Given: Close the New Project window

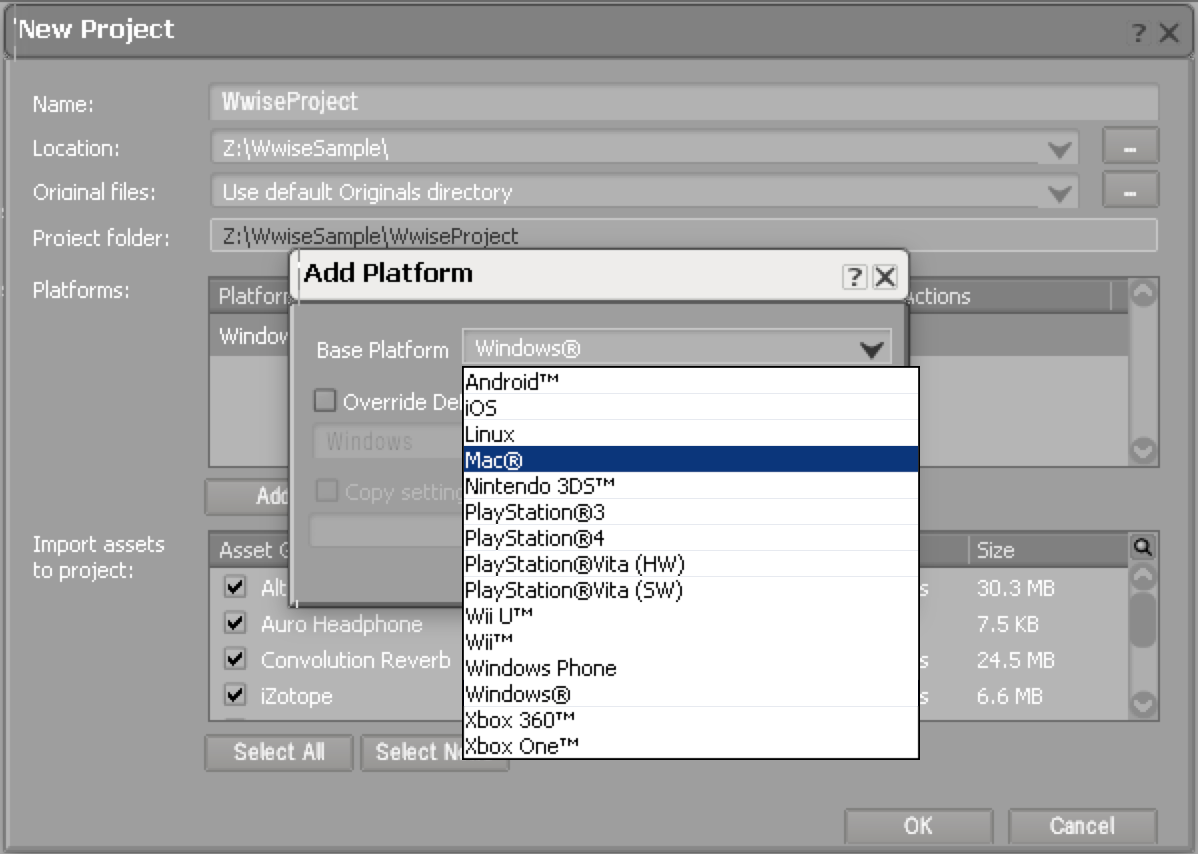Looking at the screenshot, I should (1169, 32).
